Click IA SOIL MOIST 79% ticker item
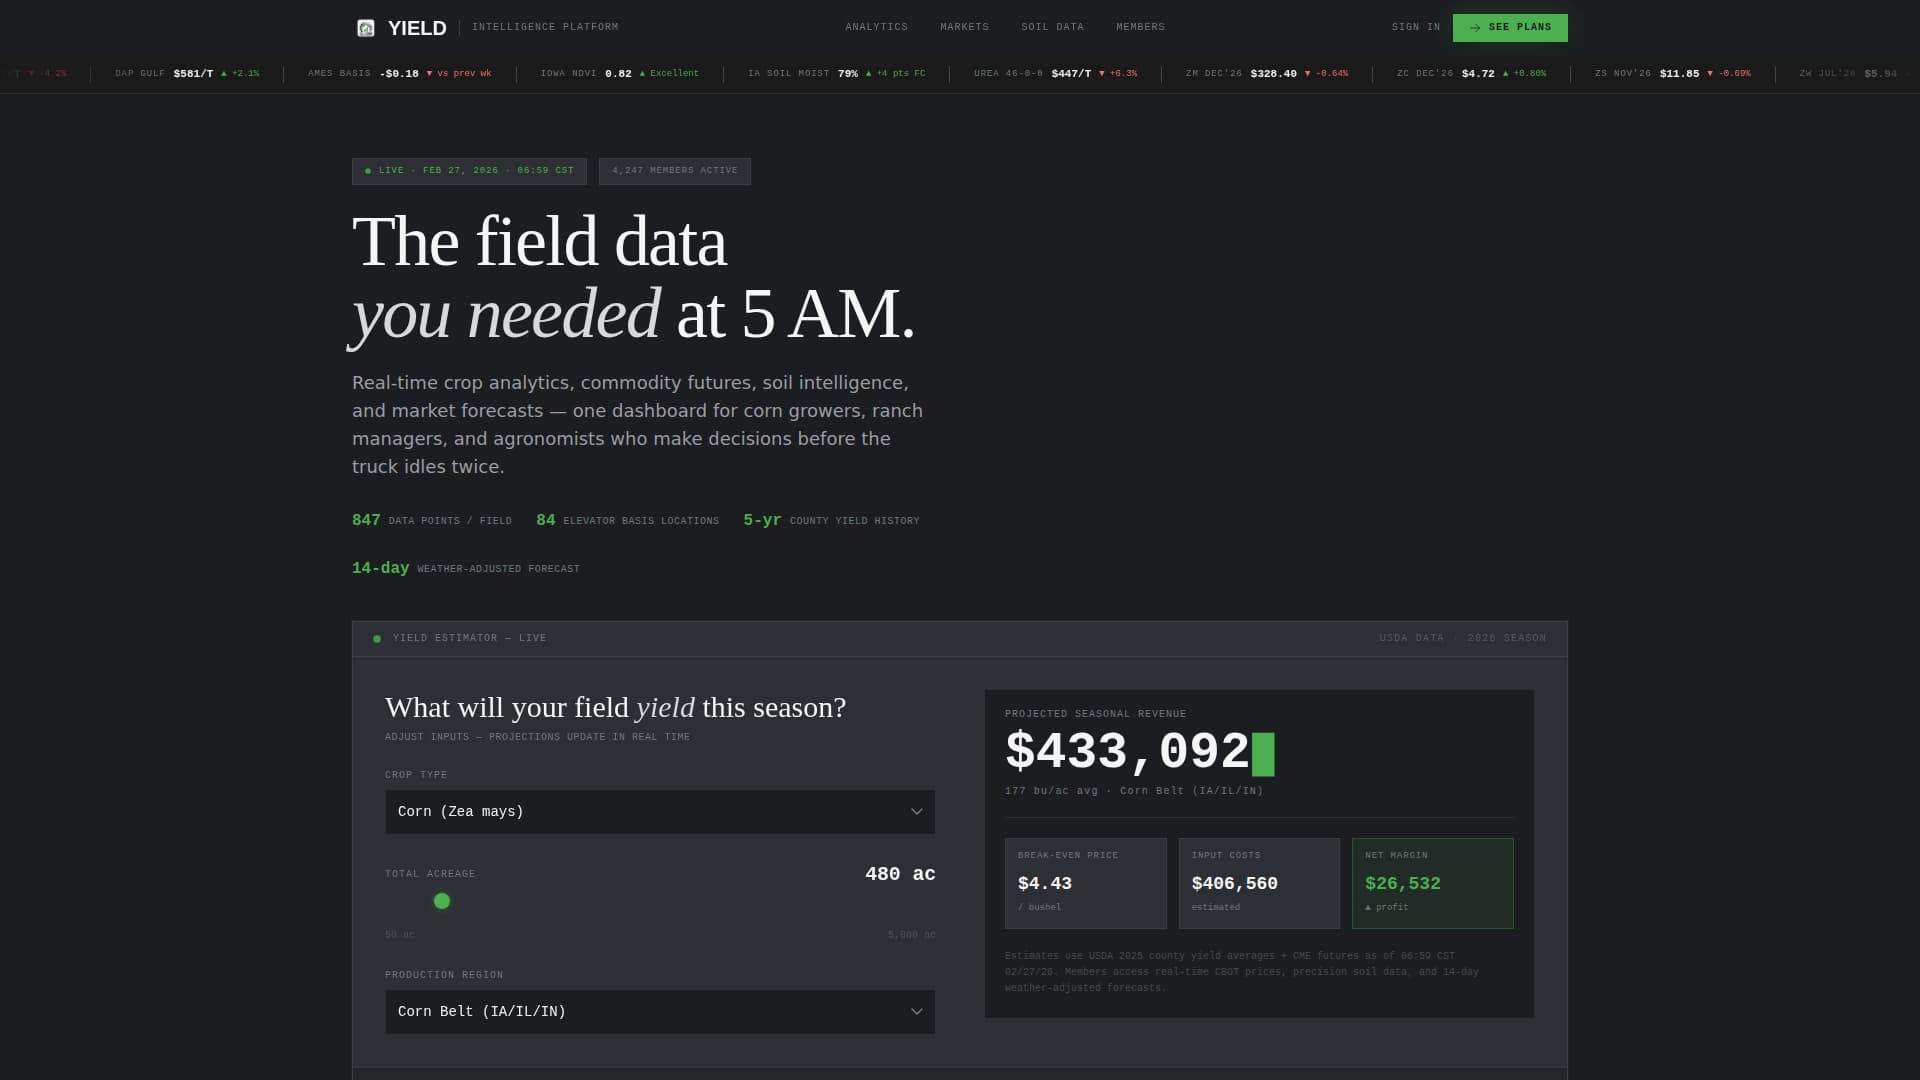1920x1080 pixels. click(x=837, y=74)
